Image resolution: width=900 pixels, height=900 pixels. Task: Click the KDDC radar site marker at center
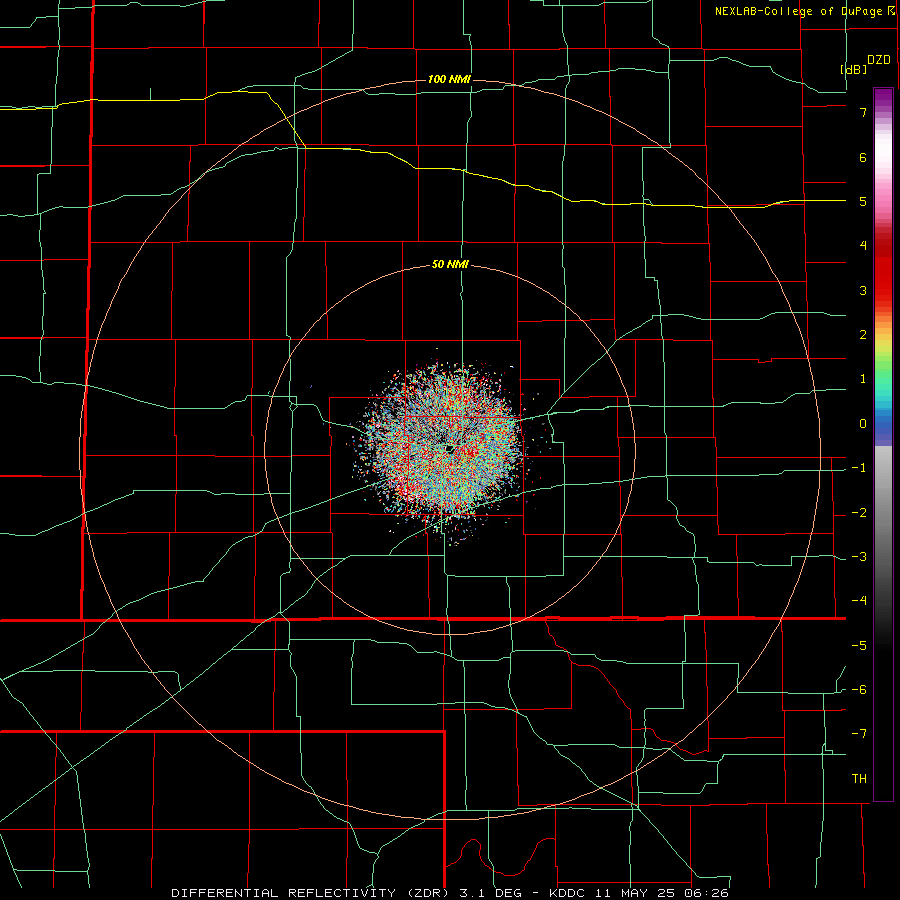pyautogui.click(x=449, y=449)
